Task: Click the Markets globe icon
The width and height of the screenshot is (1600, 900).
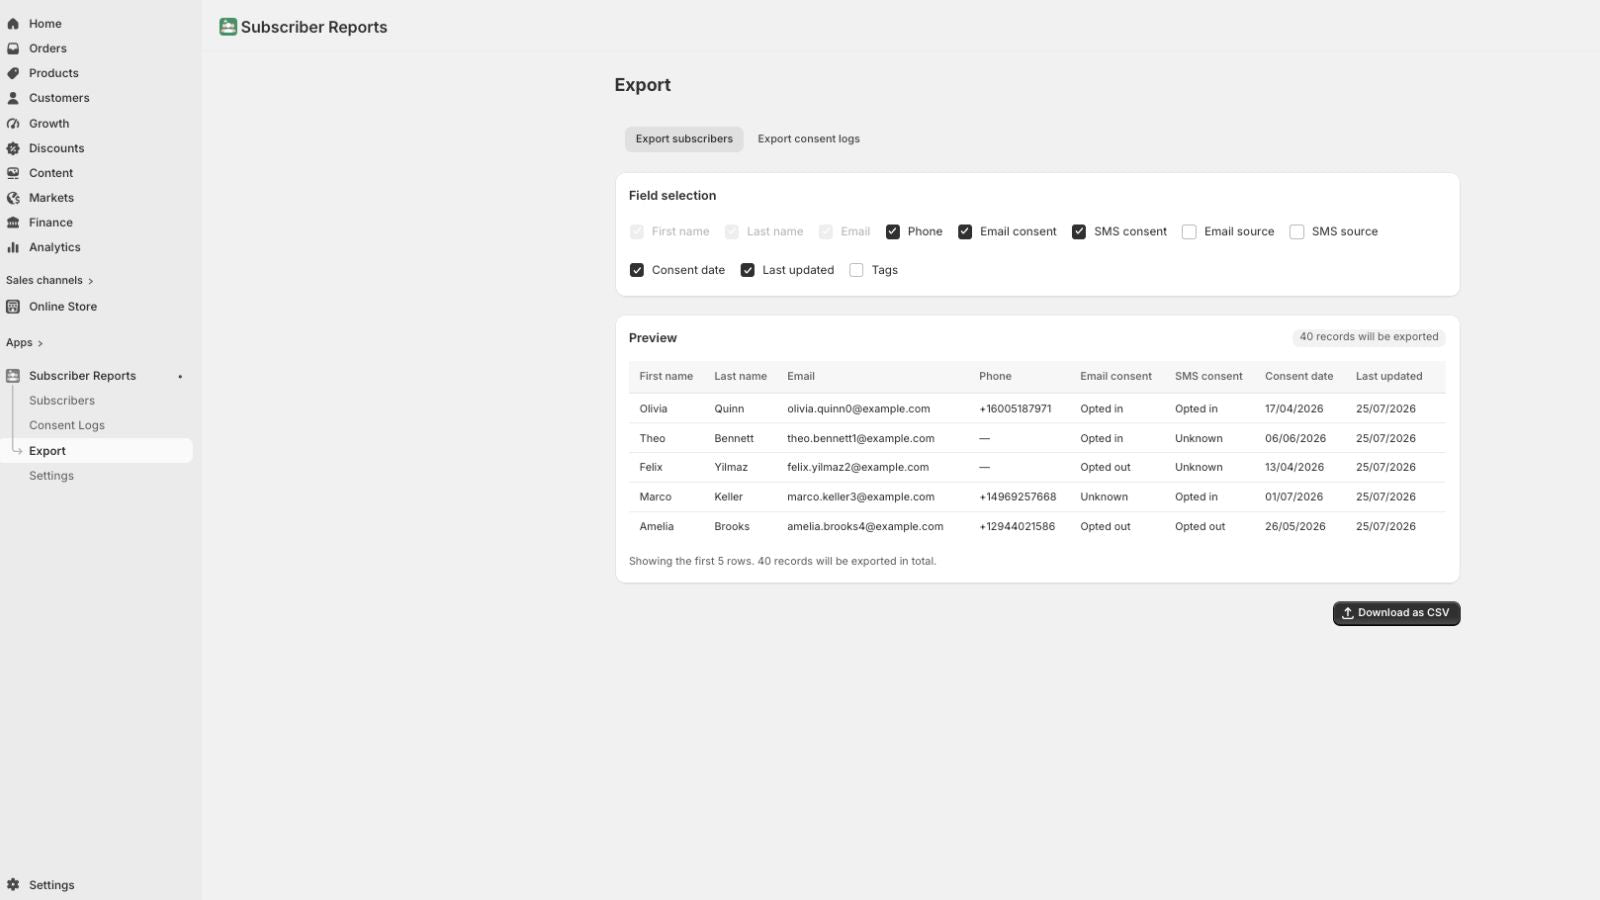Action: (x=13, y=198)
